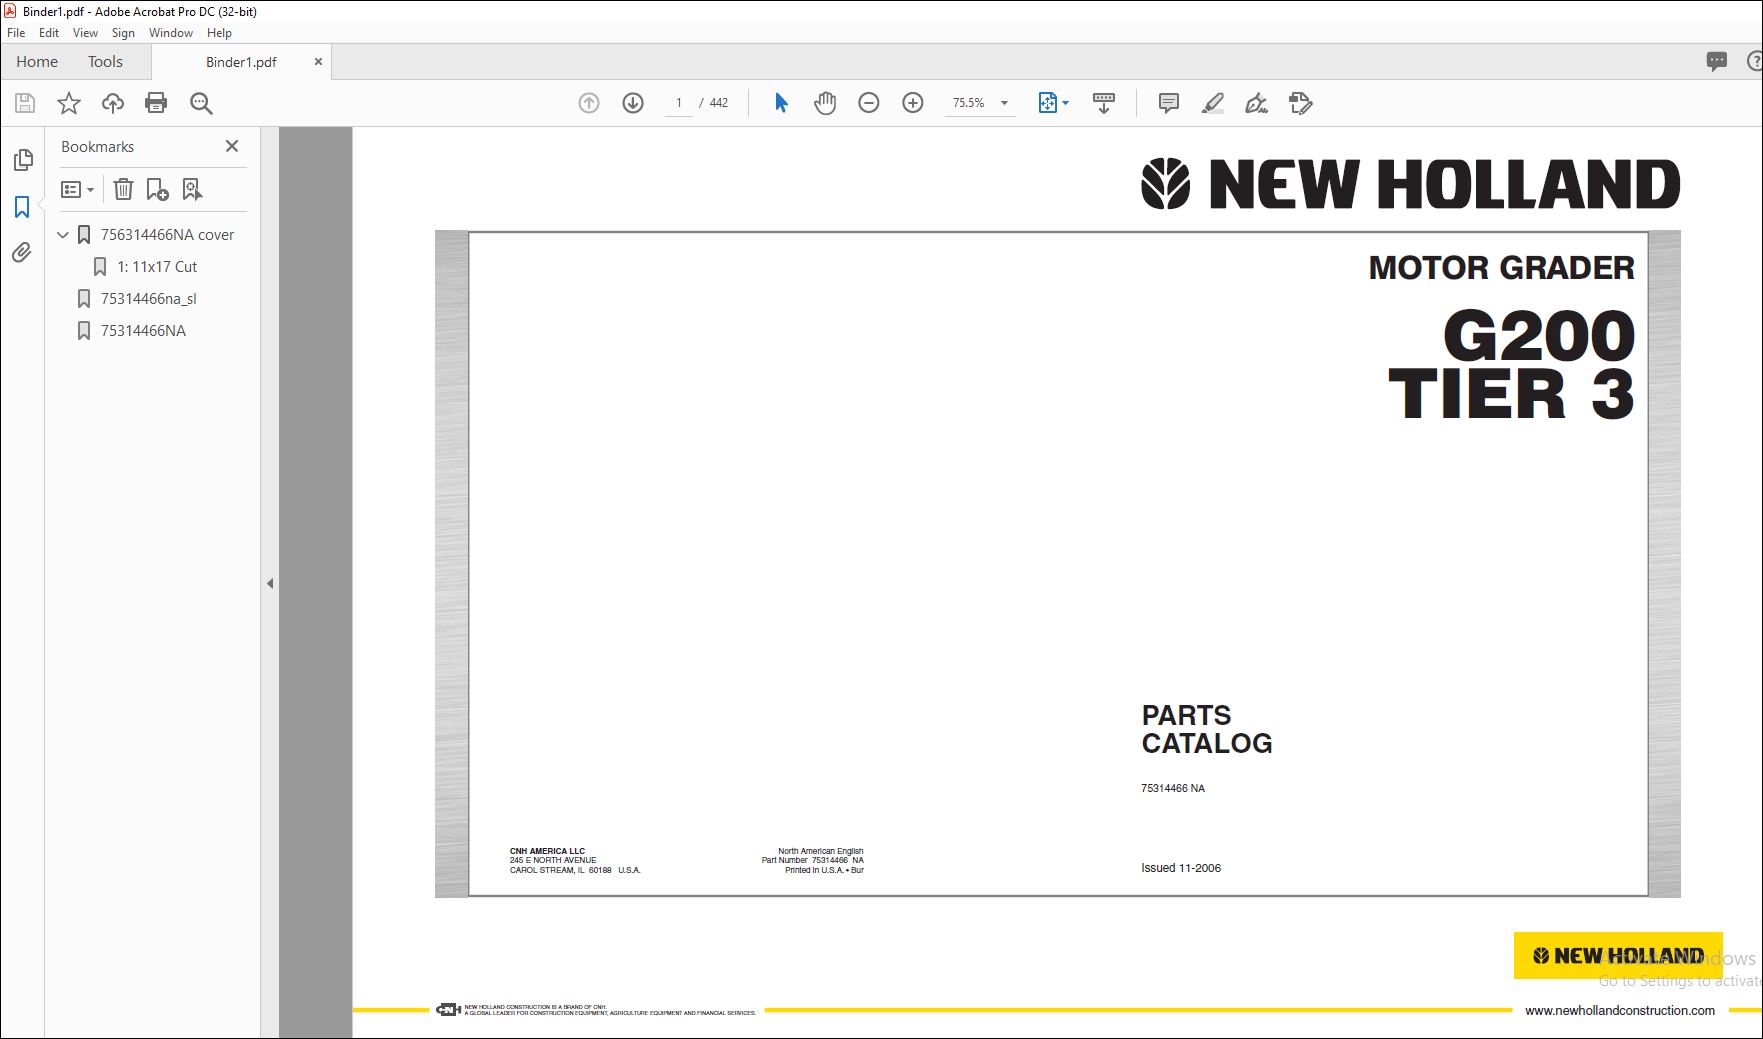This screenshot has width=1763, height=1039.
Task: Add a new bookmark
Action: (157, 189)
